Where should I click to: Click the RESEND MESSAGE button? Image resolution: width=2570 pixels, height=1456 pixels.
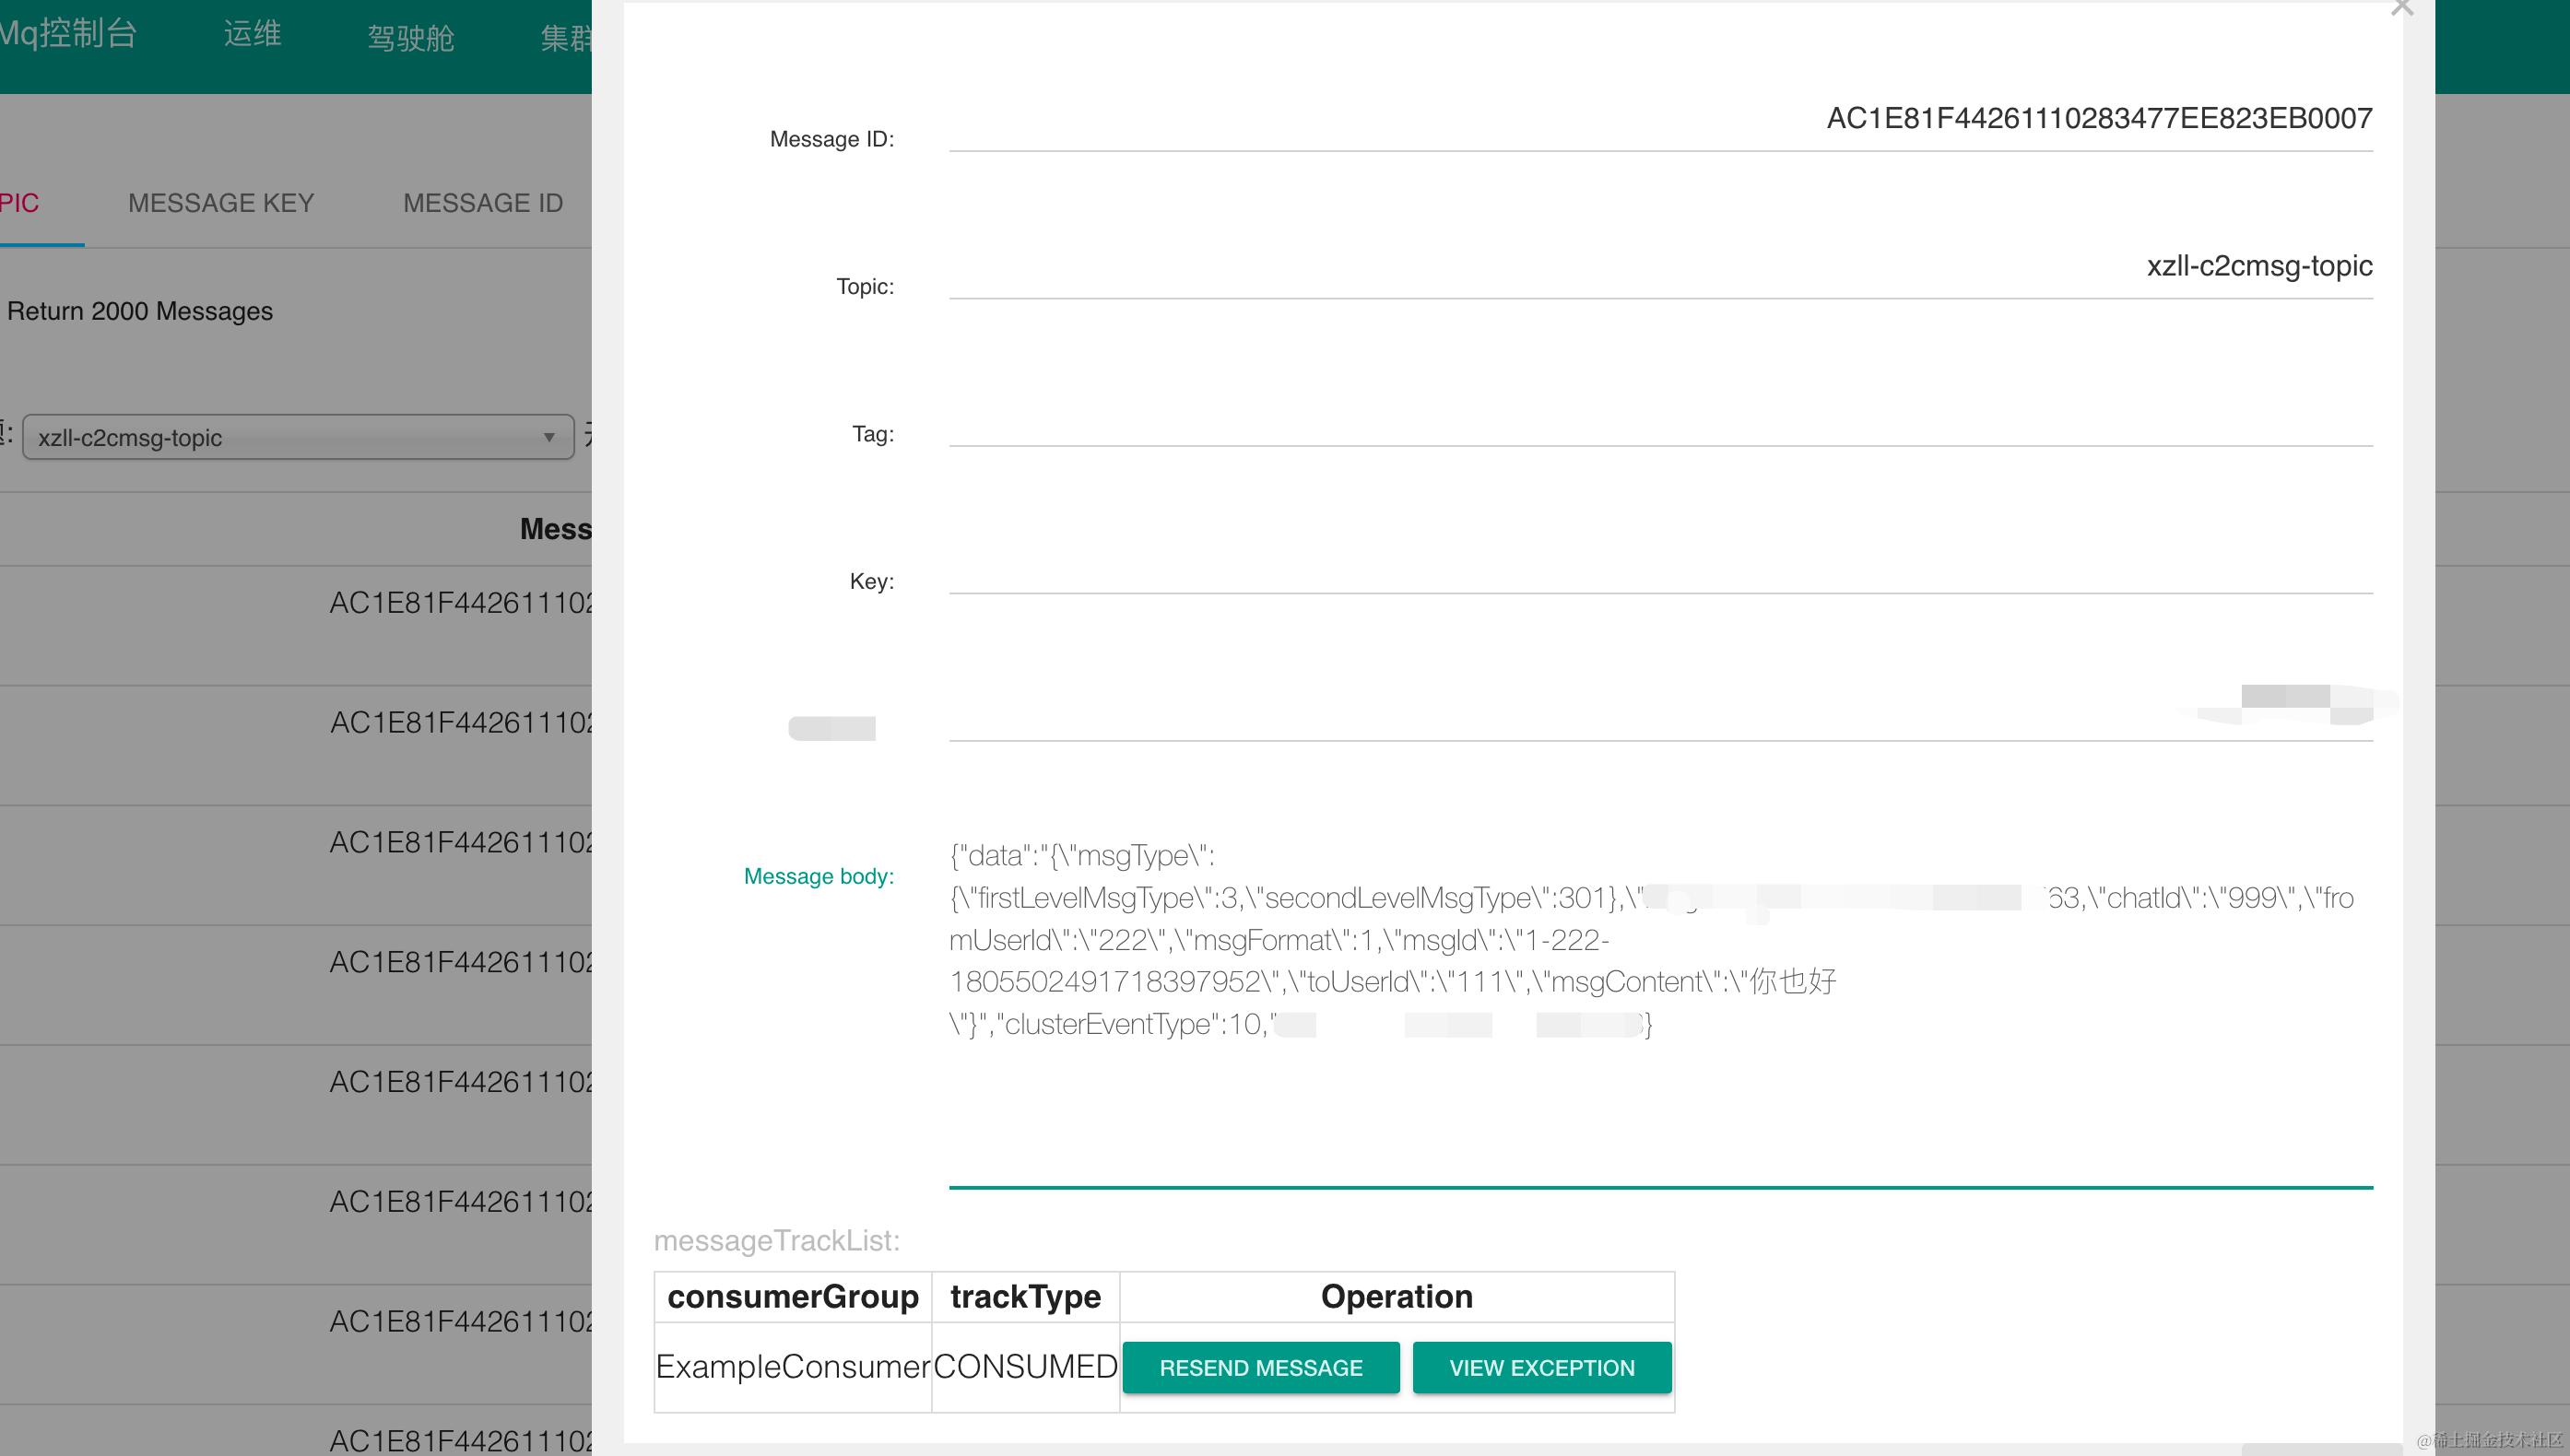(x=1260, y=1367)
